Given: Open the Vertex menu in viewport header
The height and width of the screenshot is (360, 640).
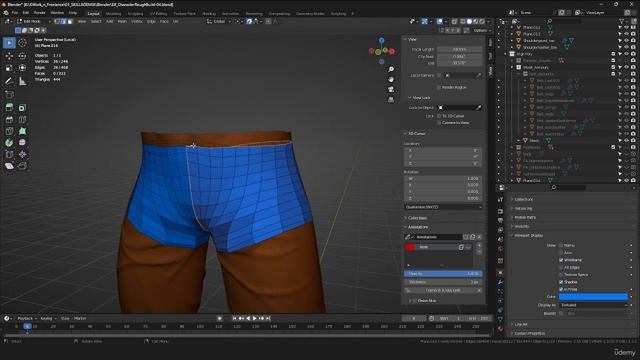Looking at the screenshot, I should pos(137,21).
